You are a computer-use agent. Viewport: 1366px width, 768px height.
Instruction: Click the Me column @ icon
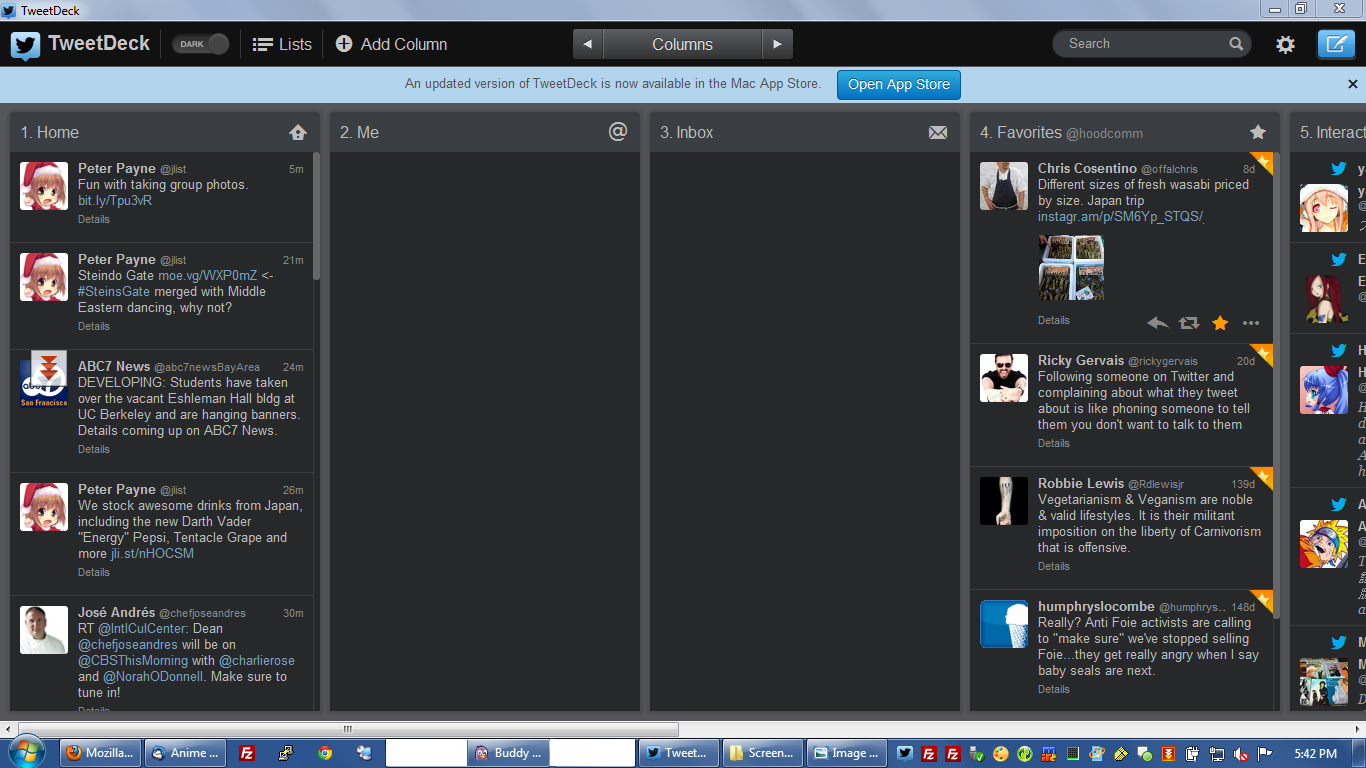click(618, 131)
